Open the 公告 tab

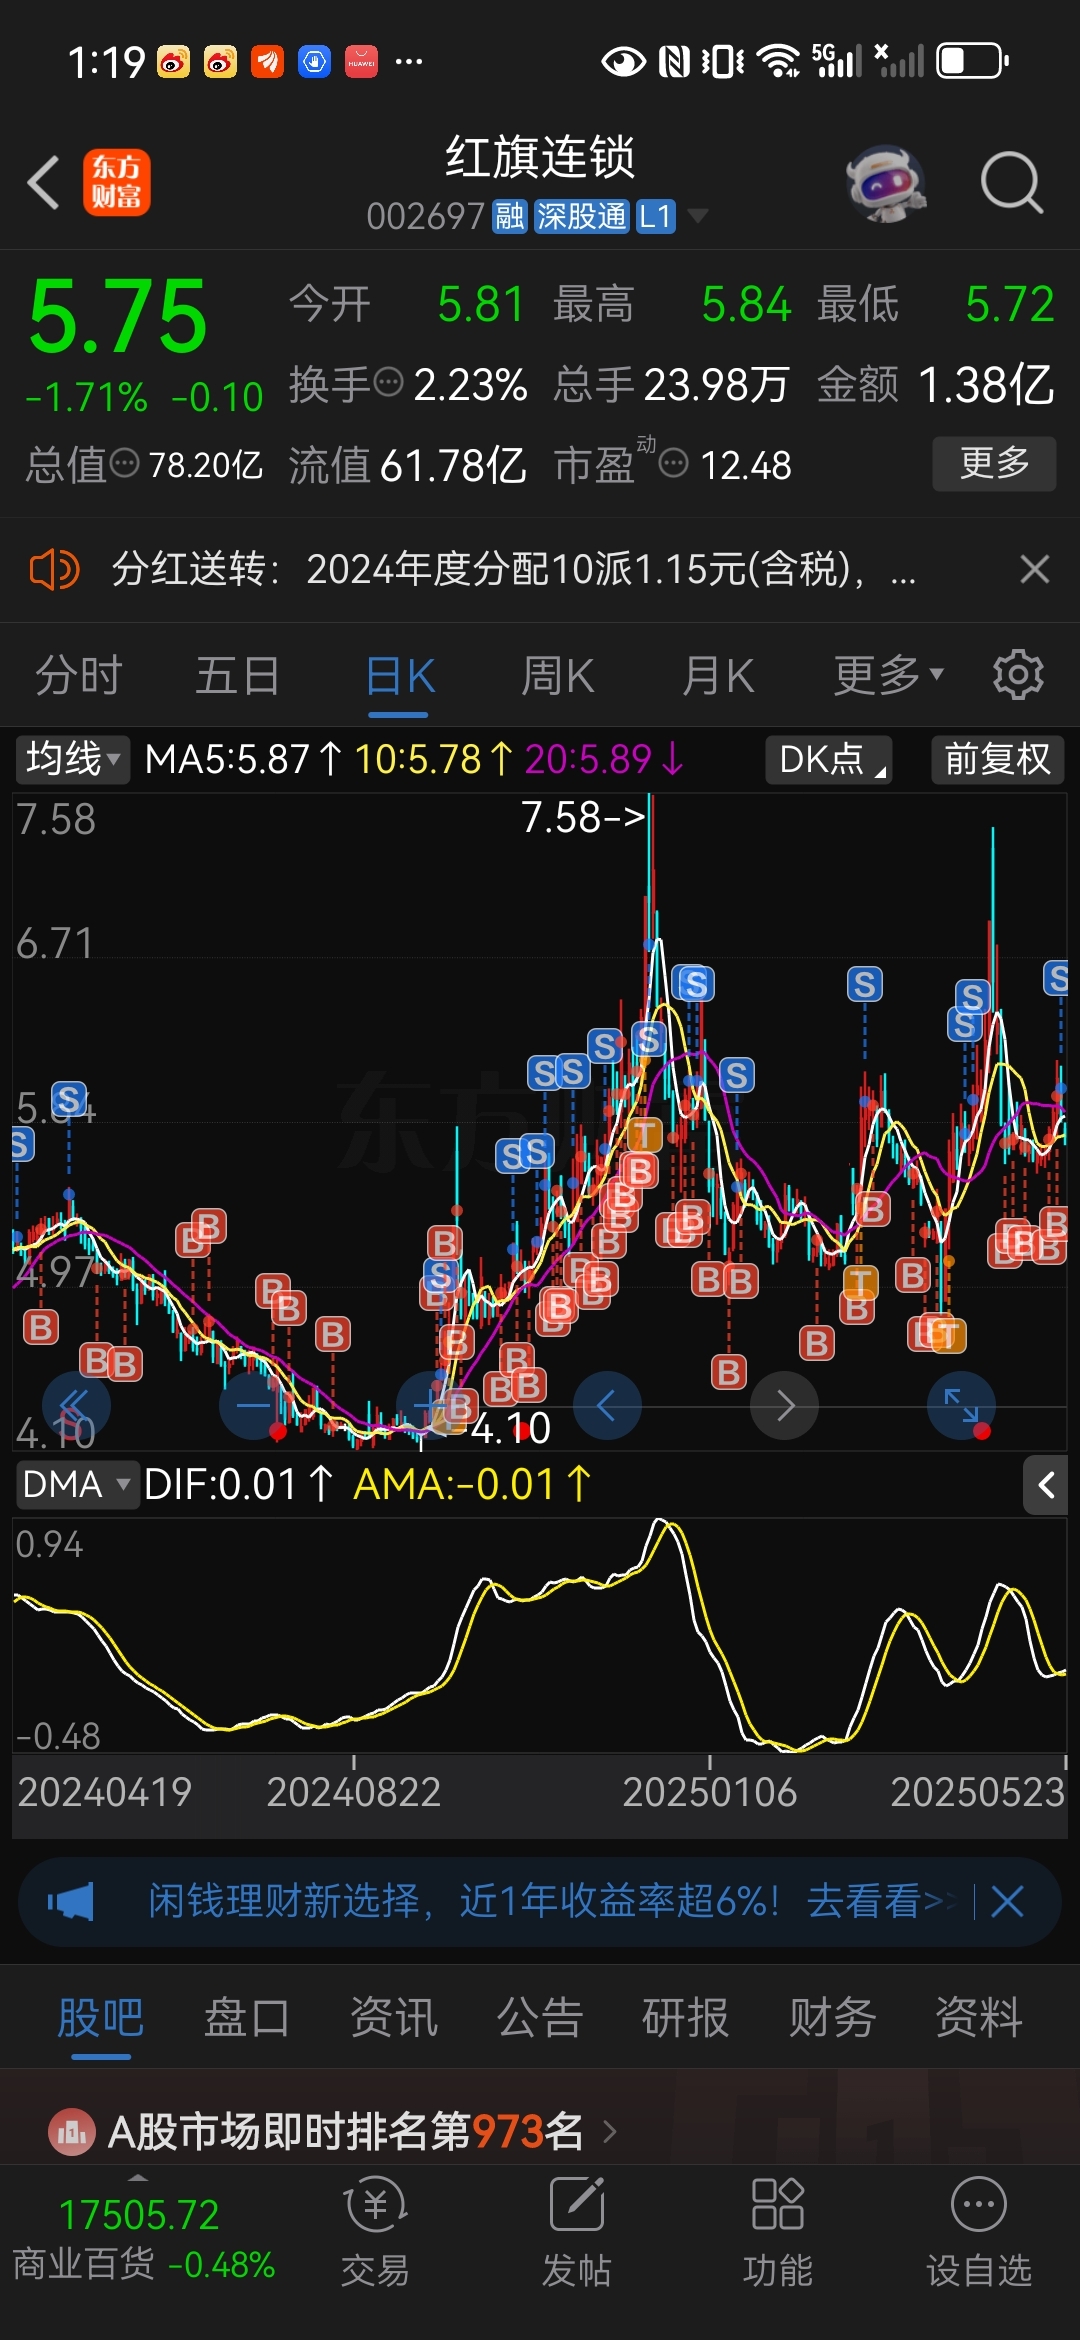click(539, 2017)
